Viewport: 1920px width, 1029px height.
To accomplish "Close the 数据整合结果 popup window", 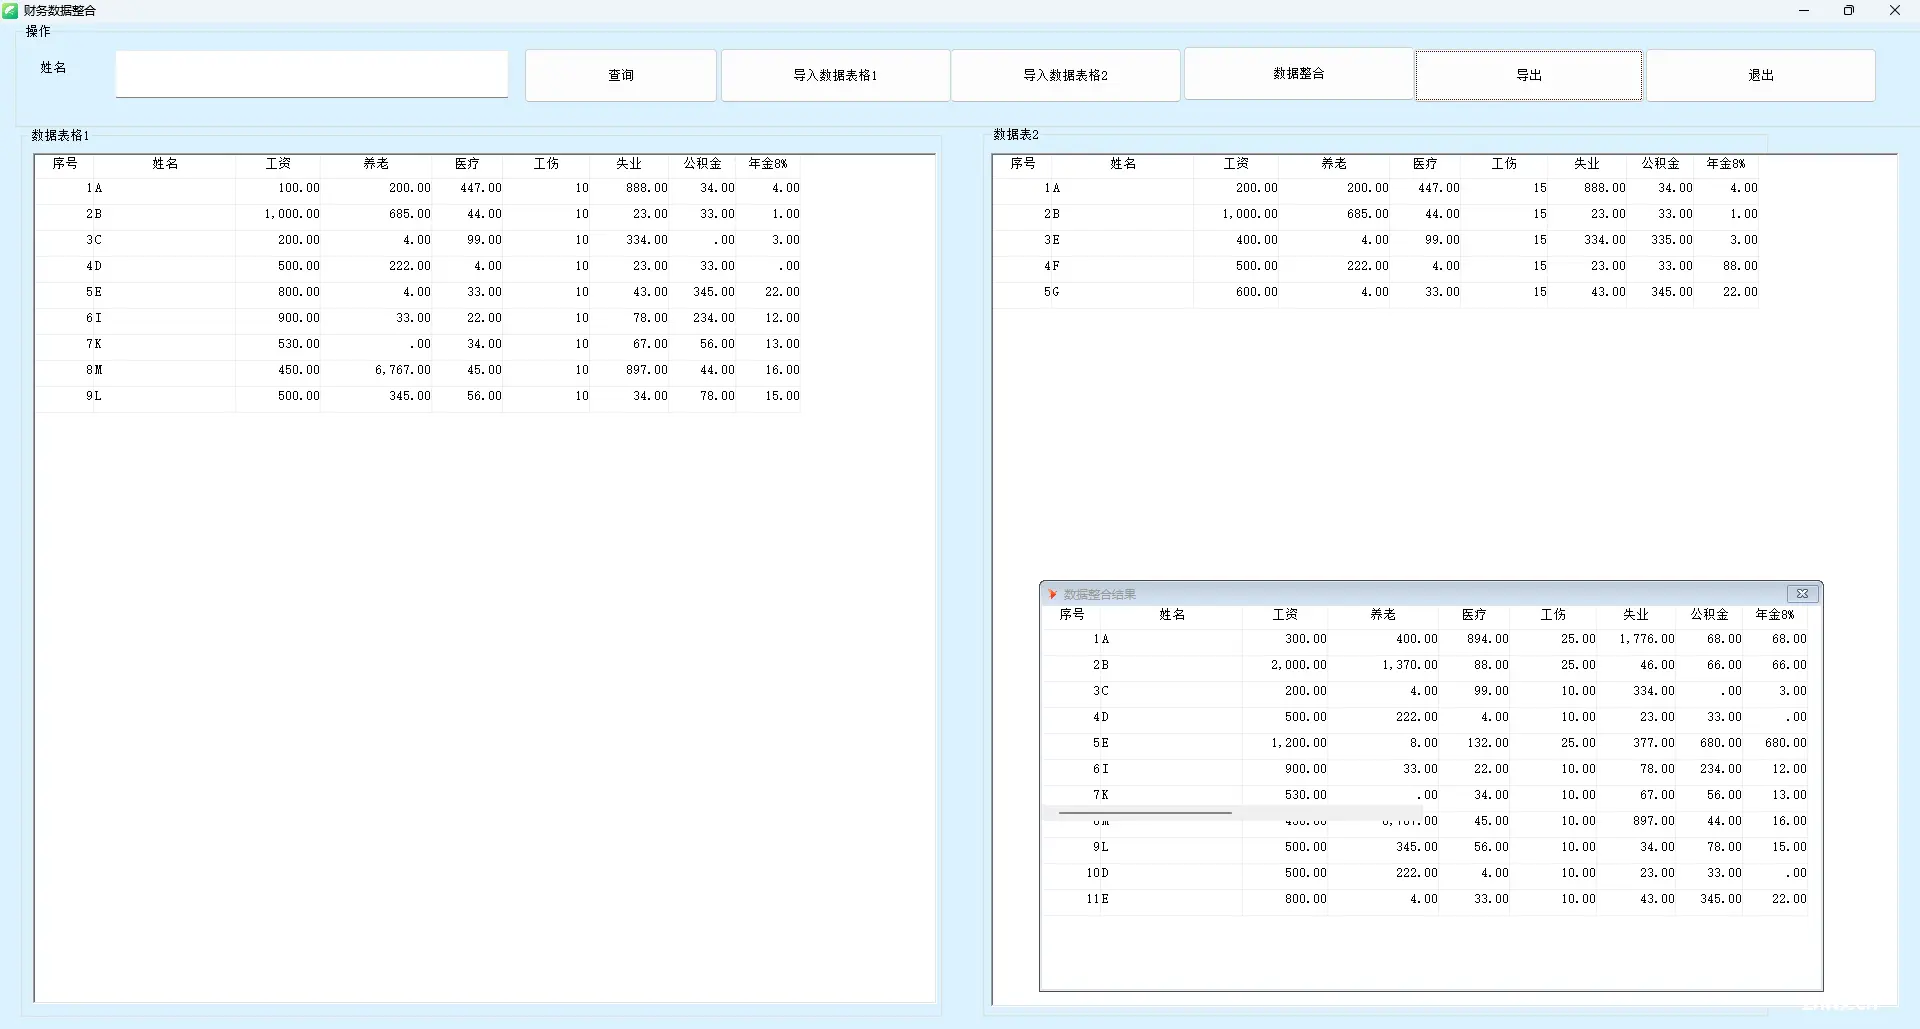I will 1802,594.
